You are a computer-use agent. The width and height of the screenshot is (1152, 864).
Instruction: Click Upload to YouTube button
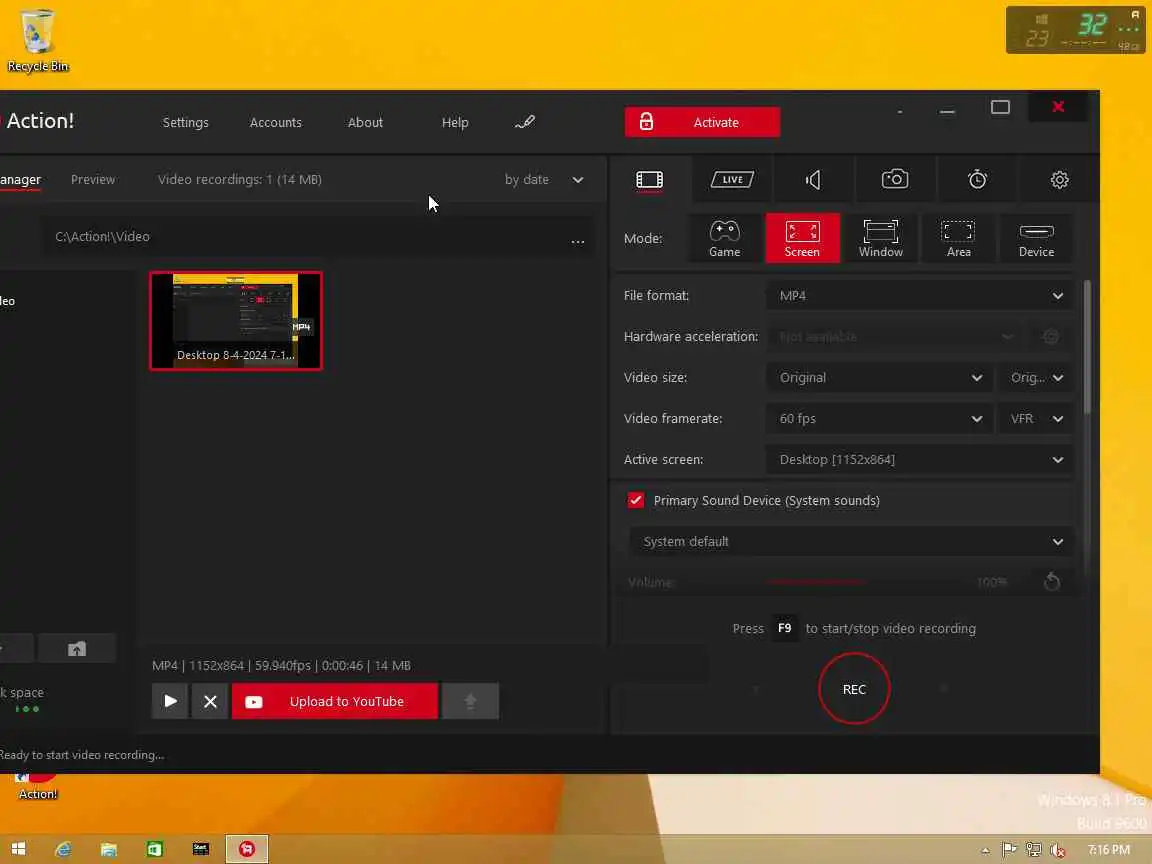[x=335, y=701]
